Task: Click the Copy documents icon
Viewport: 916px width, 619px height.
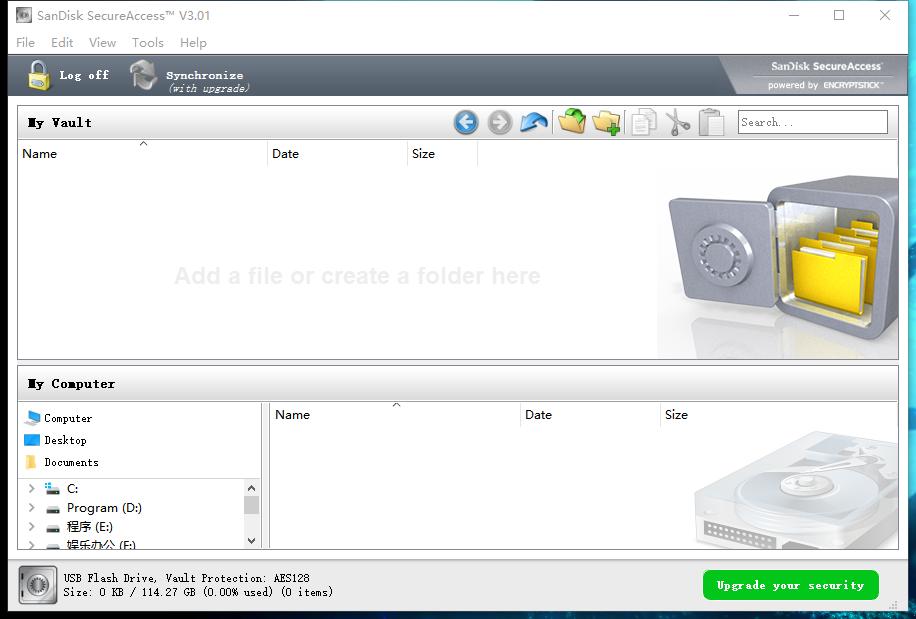Action: (x=644, y=122)
